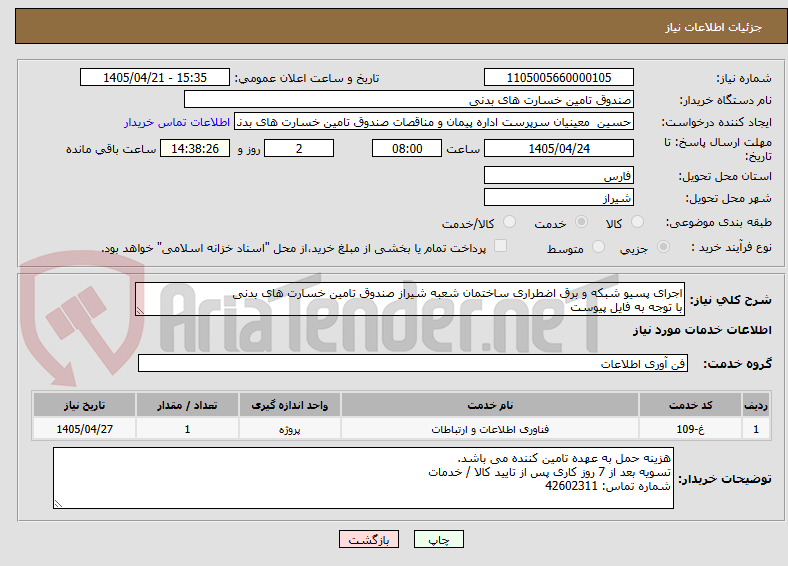Click the بازگشت back button
Screen dimensions: 788x566
point(369,539)
